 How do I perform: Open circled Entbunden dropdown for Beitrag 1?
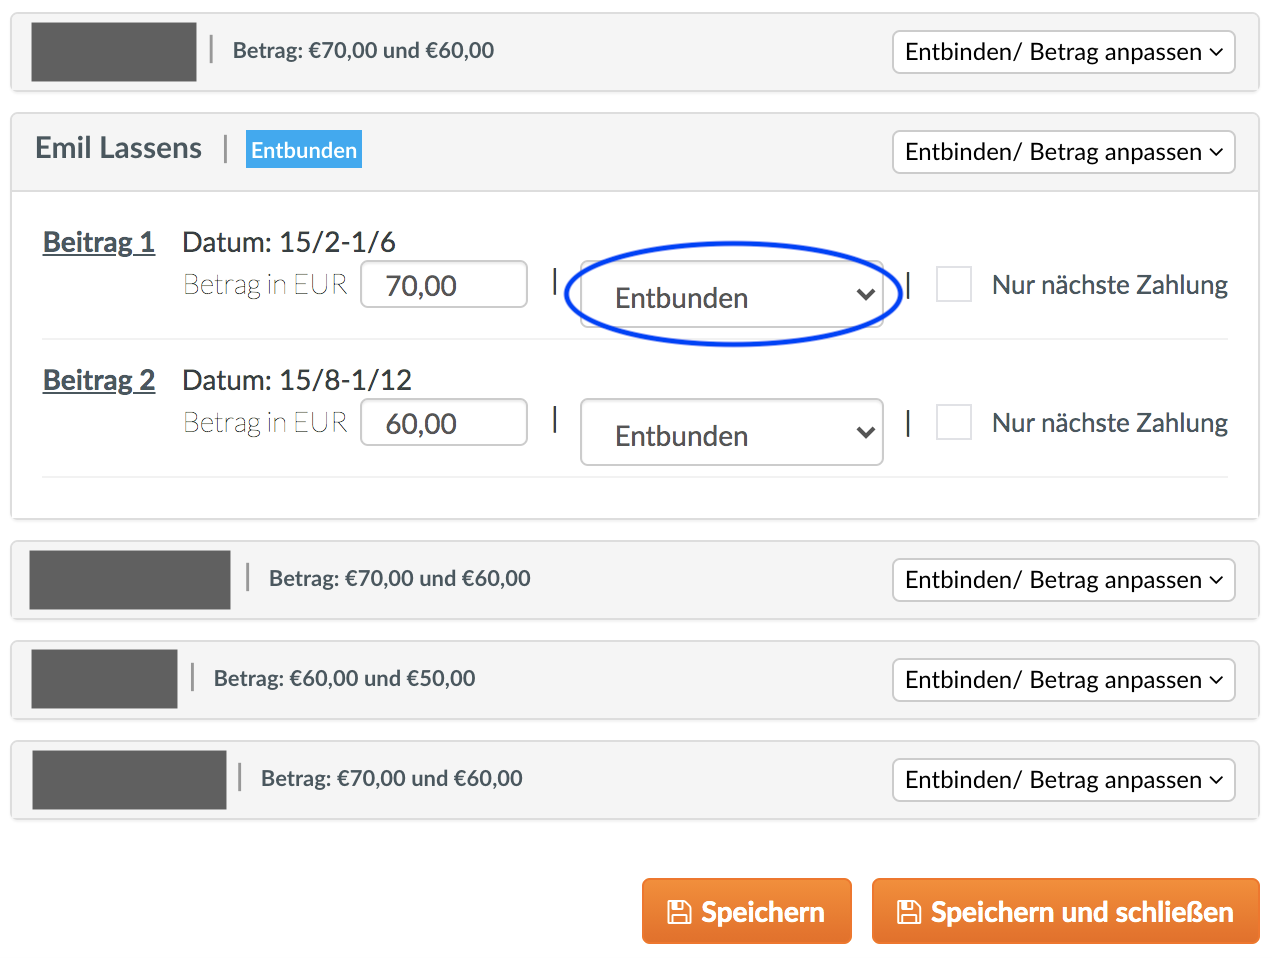coord(731,297)
